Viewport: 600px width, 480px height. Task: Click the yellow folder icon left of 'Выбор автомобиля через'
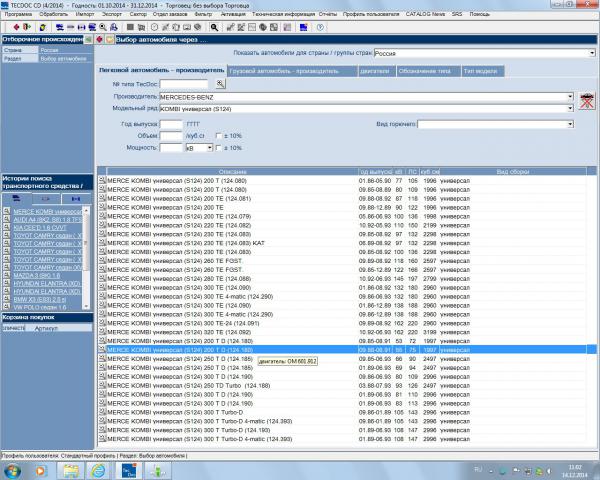(x=110, y=39)
